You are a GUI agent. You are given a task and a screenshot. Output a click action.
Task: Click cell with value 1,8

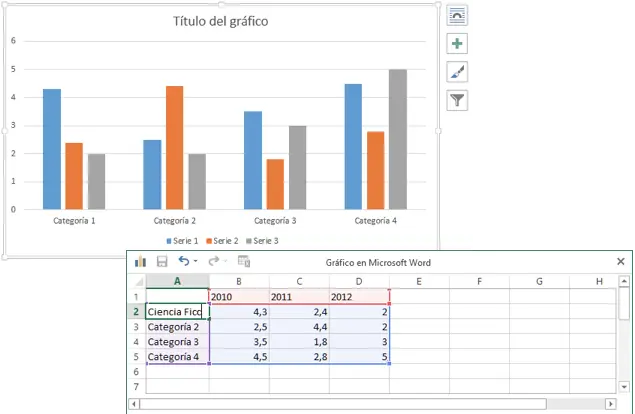pos(299,341)
